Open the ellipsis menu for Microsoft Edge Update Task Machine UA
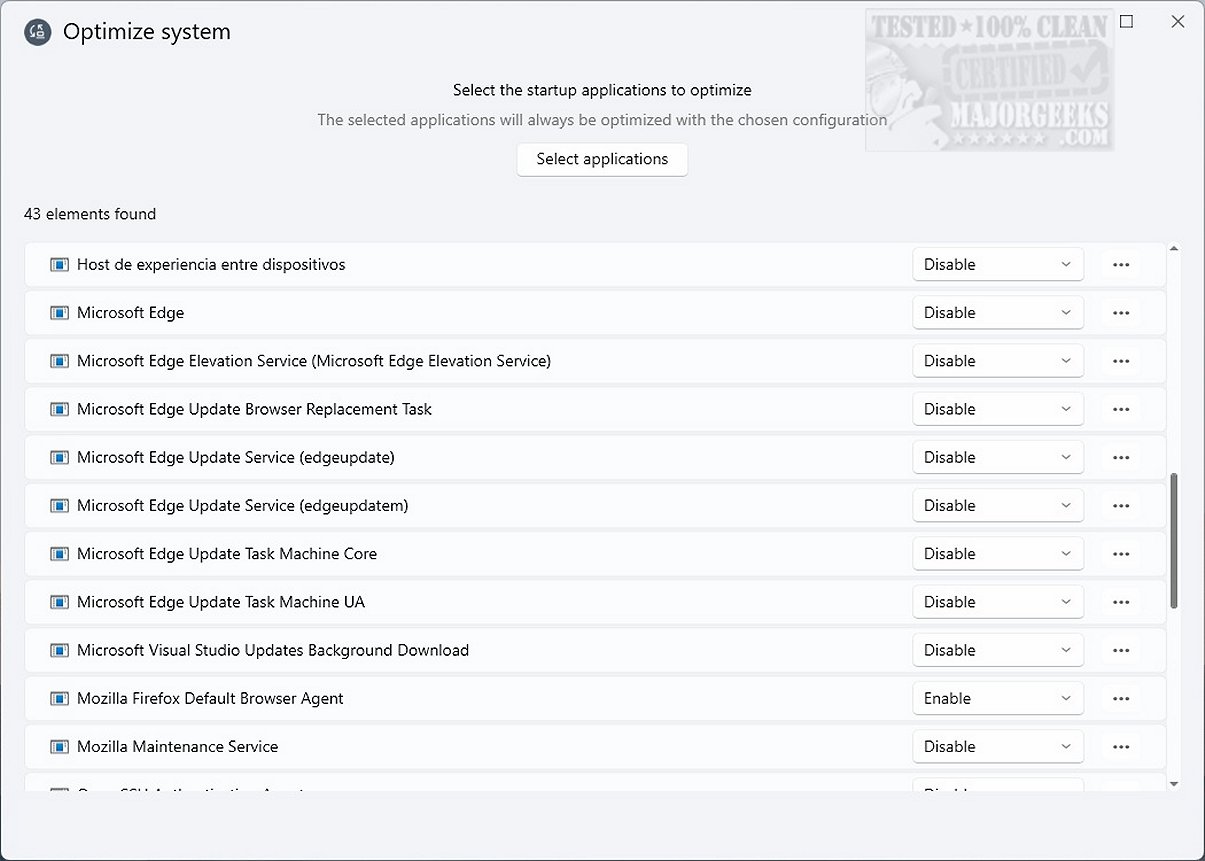The width and height of the screenshot is (1205, 861). (x=1120, y=602)
